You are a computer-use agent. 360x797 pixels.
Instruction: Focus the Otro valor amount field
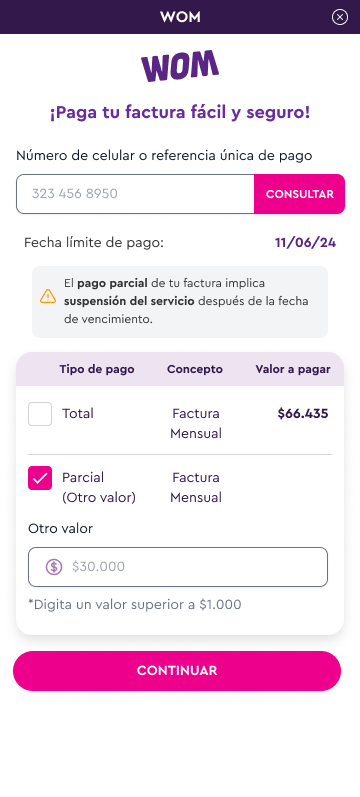coord(178,567)
